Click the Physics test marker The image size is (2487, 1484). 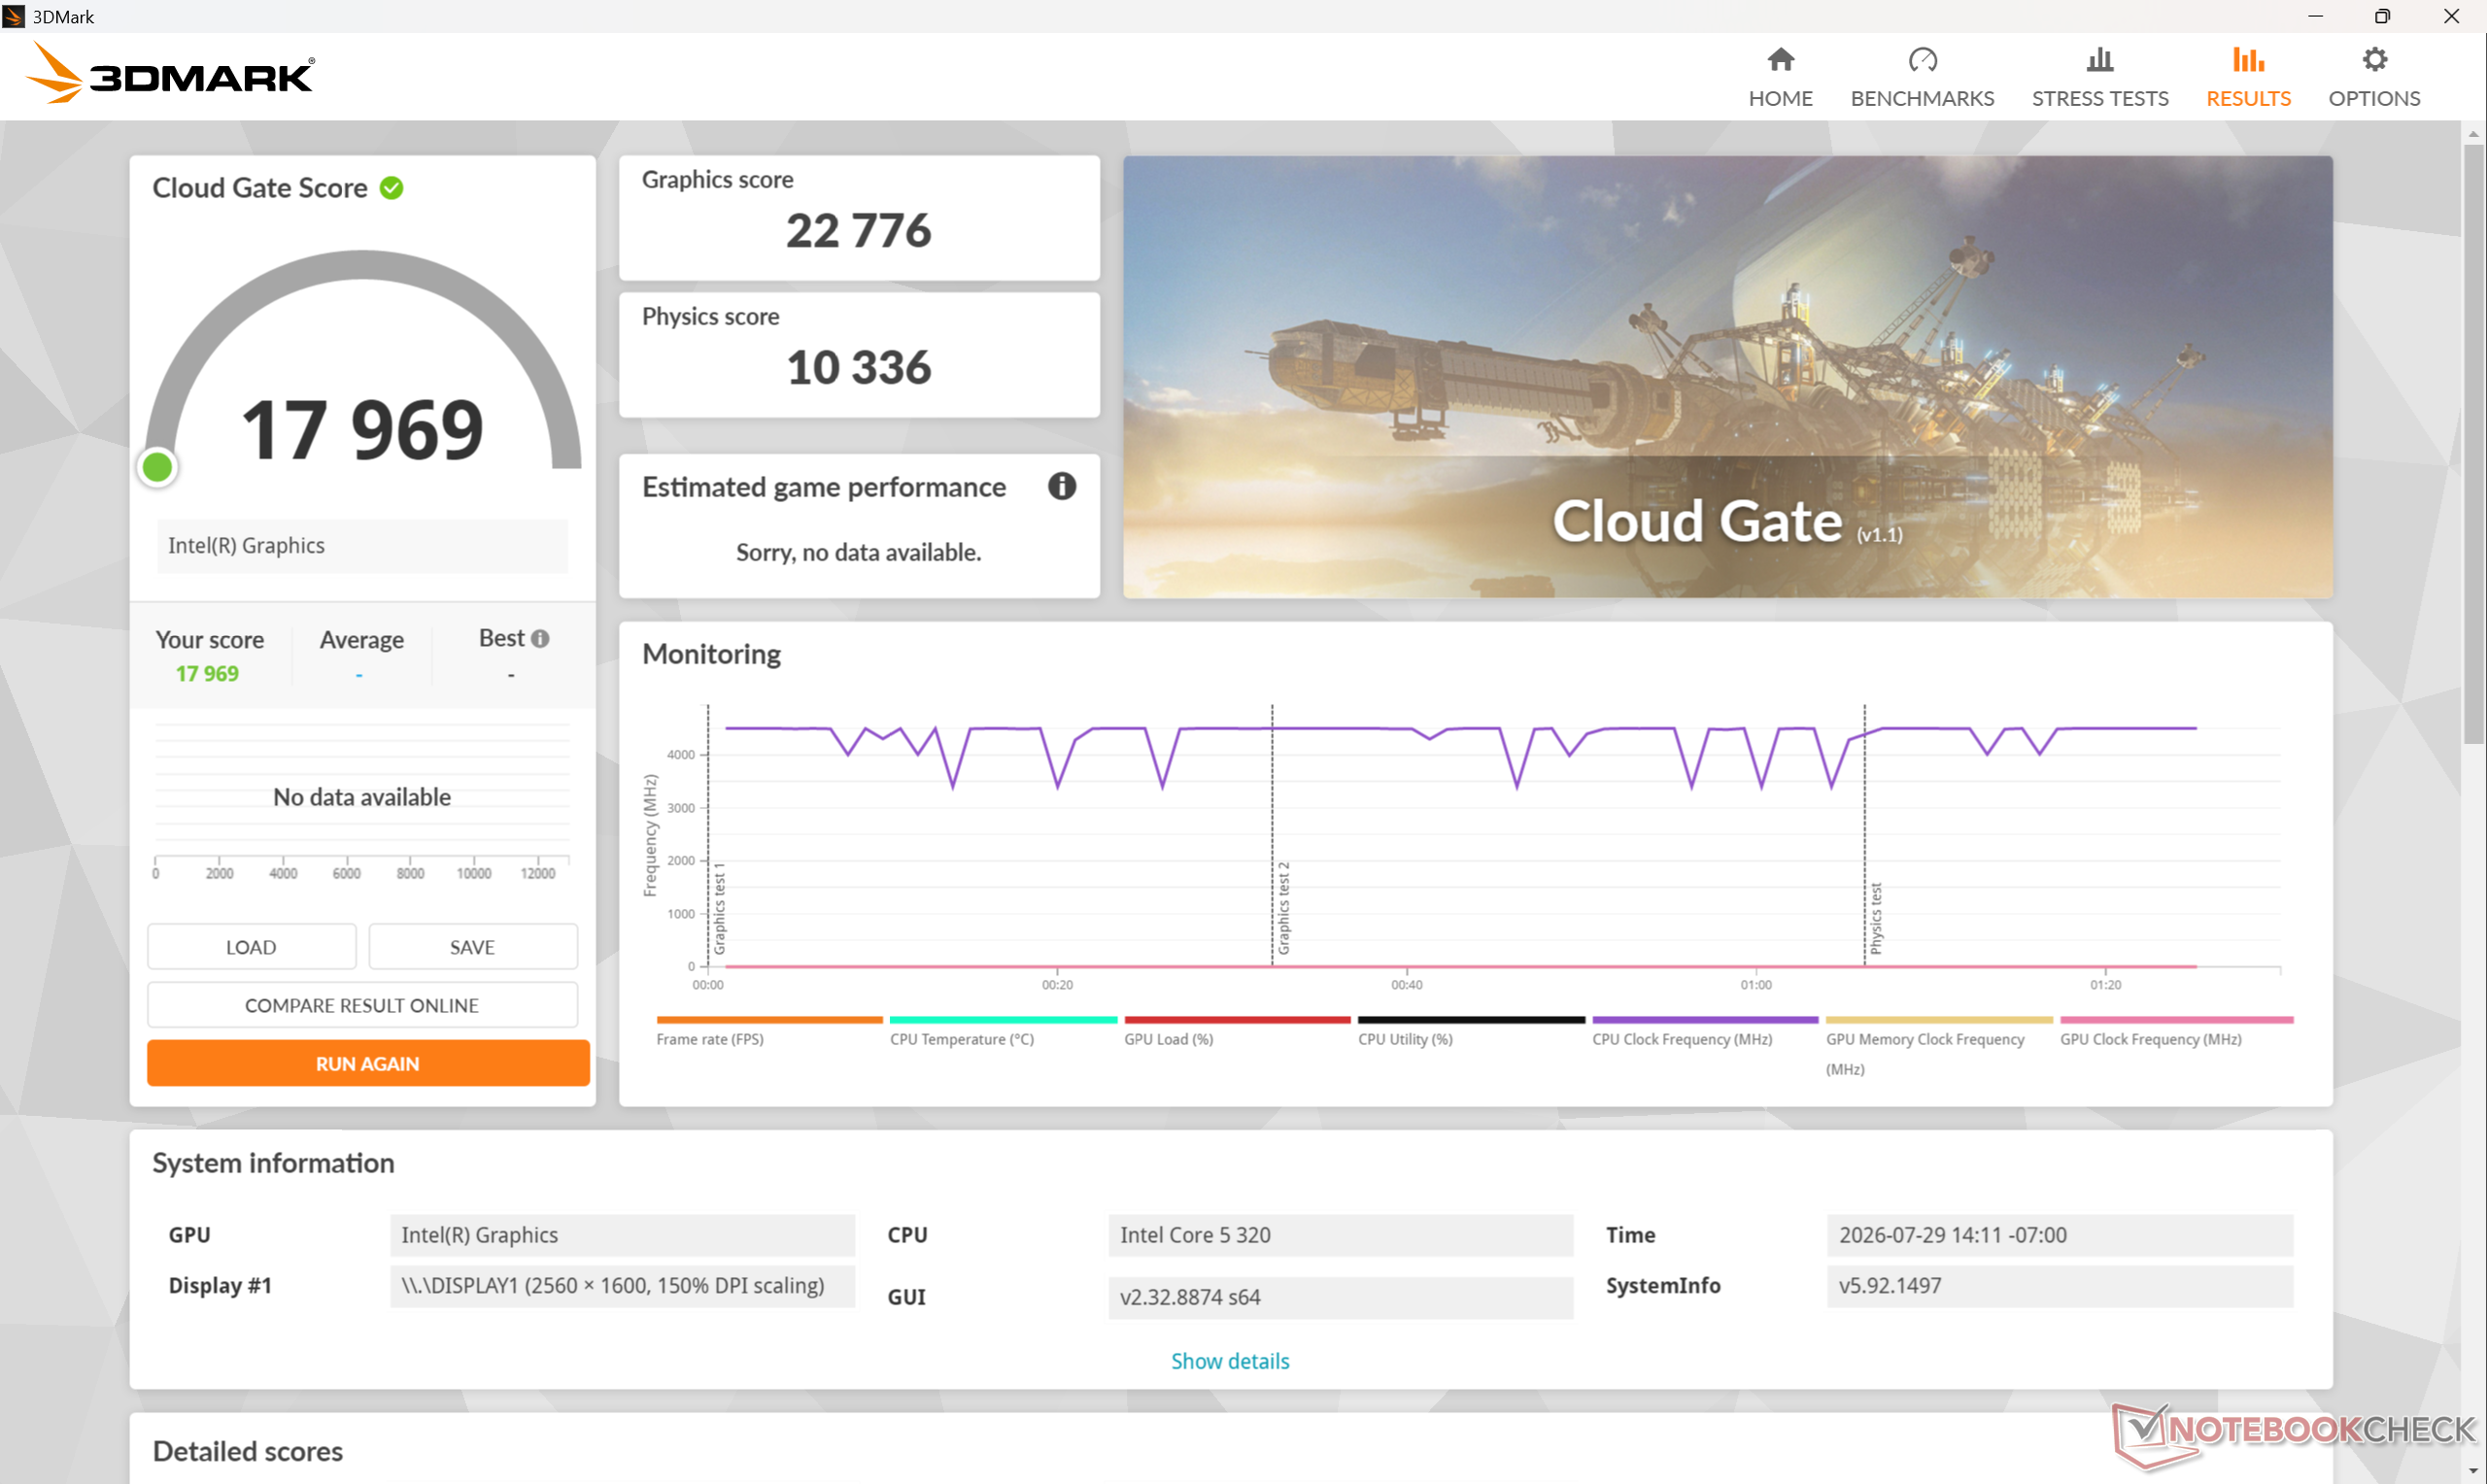coord(1875,918)
